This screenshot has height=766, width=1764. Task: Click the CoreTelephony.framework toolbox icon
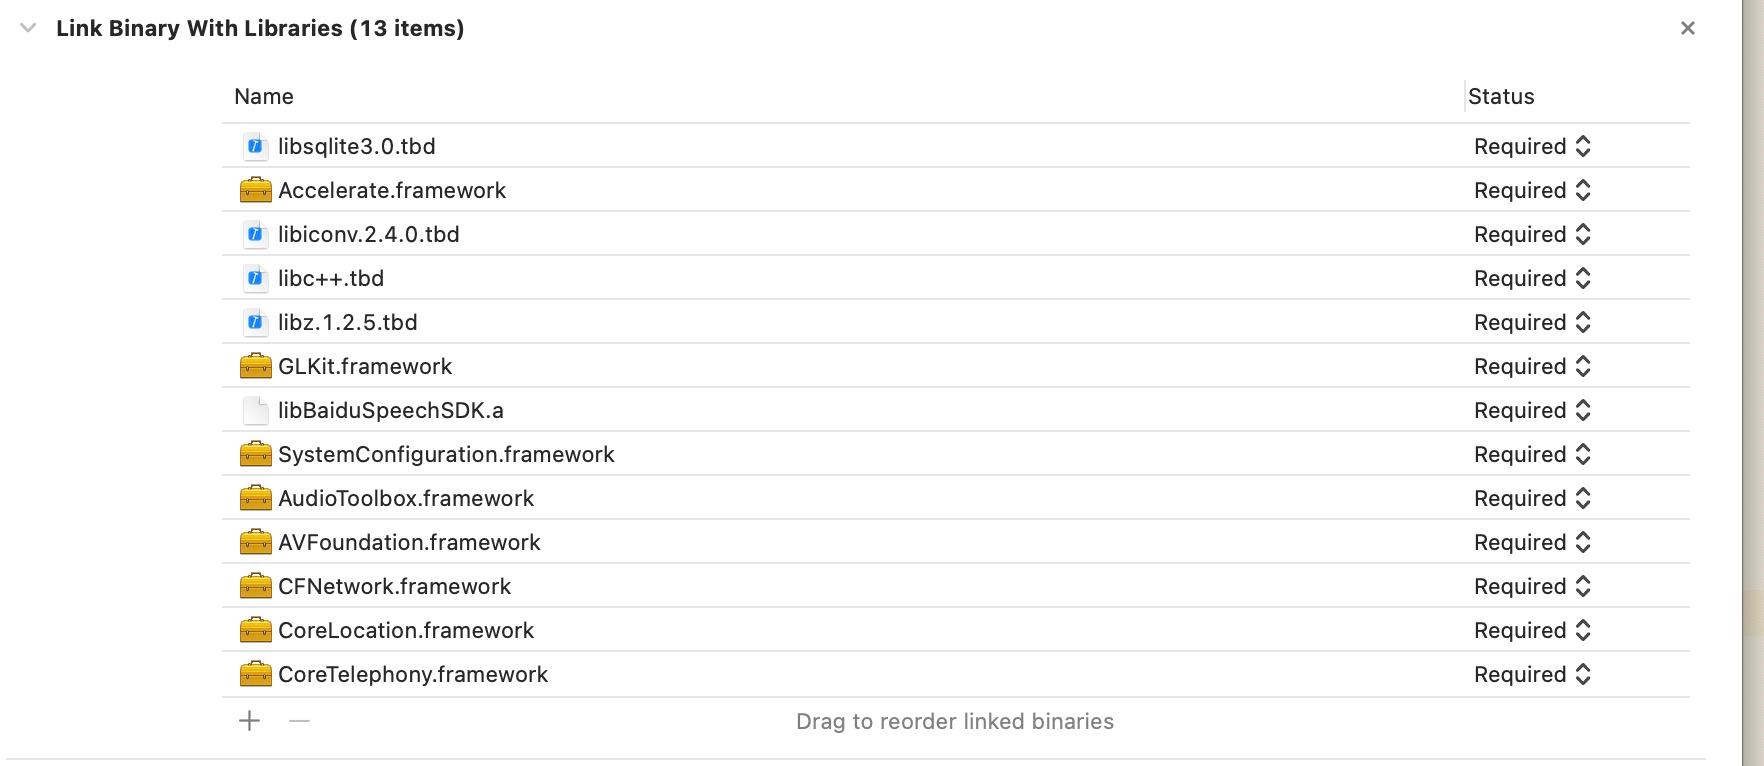tap(256, 674)
